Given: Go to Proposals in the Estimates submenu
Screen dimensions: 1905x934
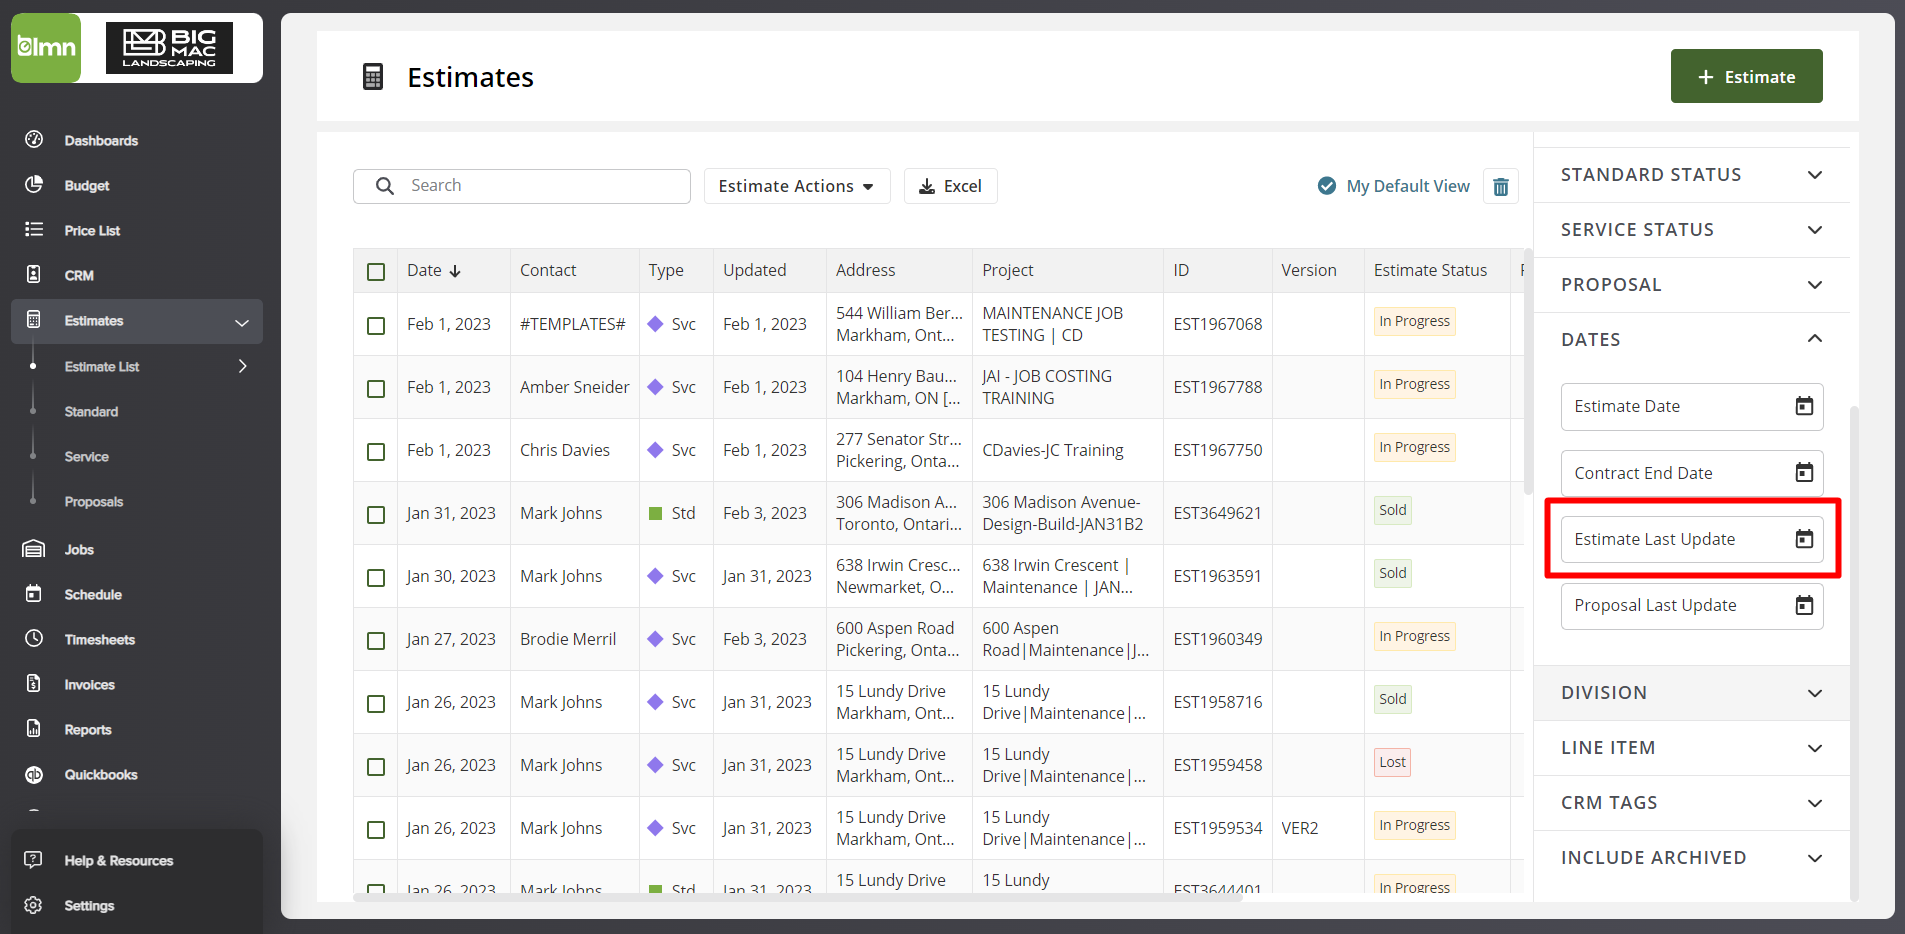Looking at the screenshot, I should click(94, 502).
